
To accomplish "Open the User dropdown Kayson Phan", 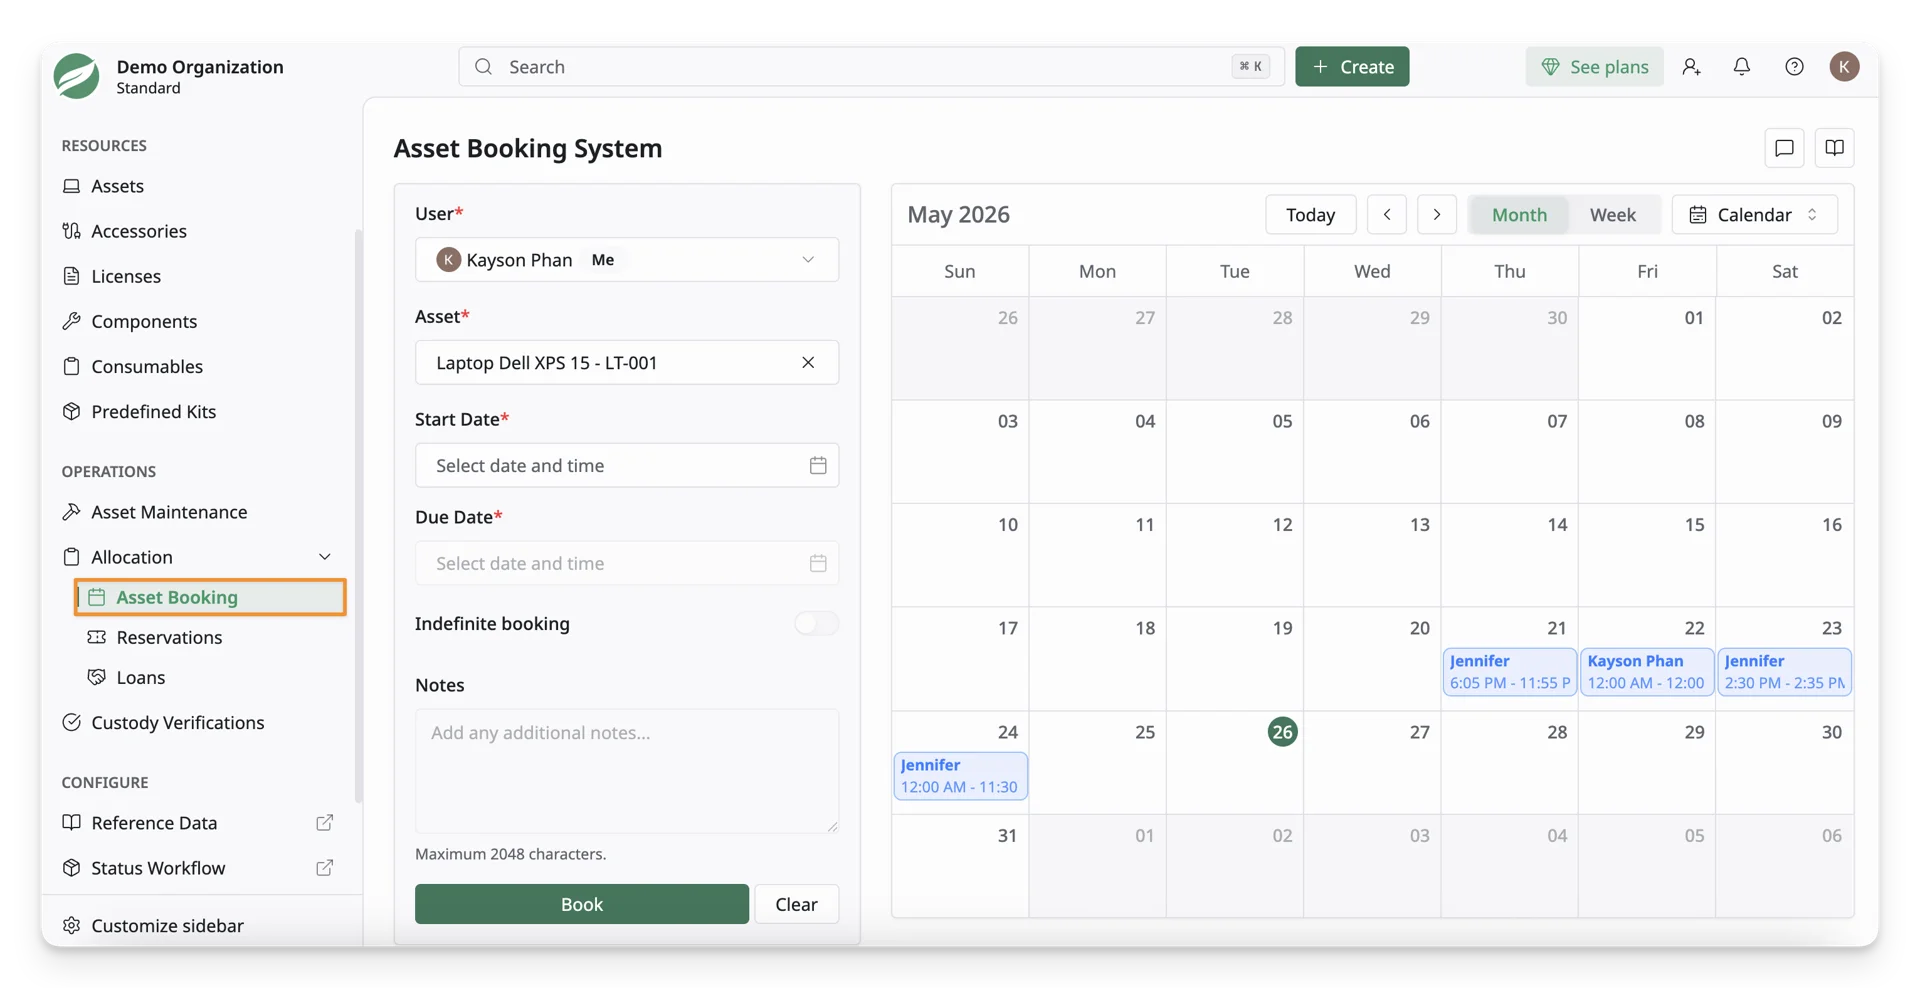I will [627, 260].
